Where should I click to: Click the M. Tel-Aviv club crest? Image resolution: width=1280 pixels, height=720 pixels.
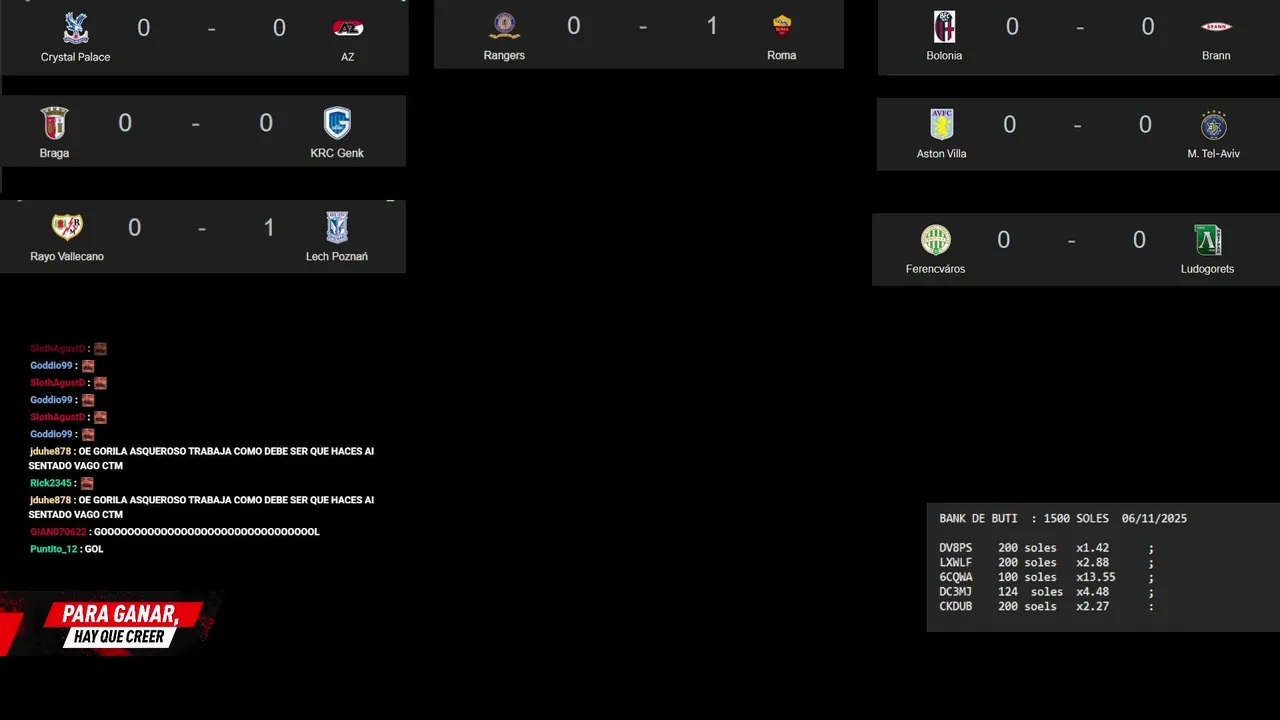[1214, 125]
